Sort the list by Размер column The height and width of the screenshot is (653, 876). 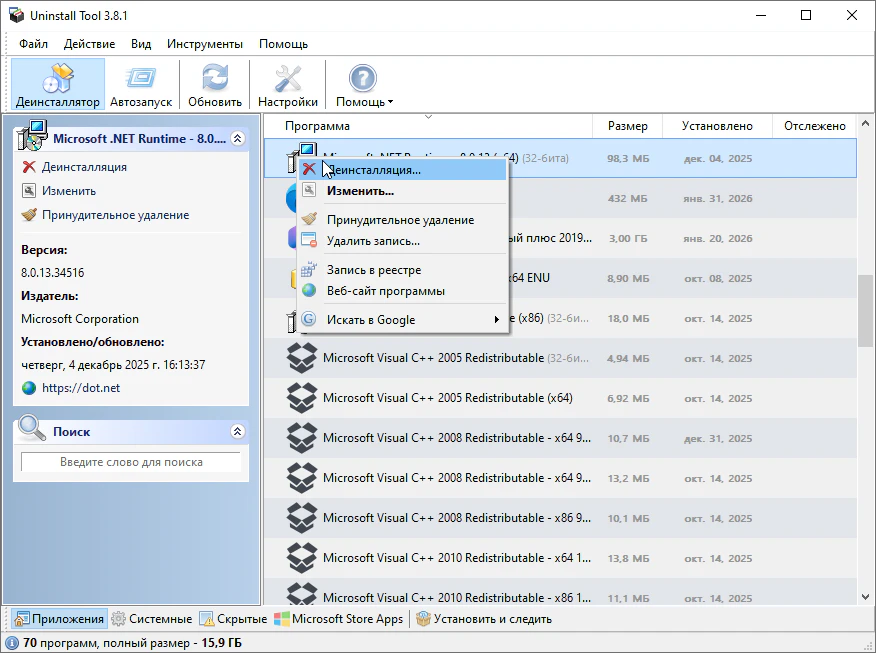tap(627, 126)
